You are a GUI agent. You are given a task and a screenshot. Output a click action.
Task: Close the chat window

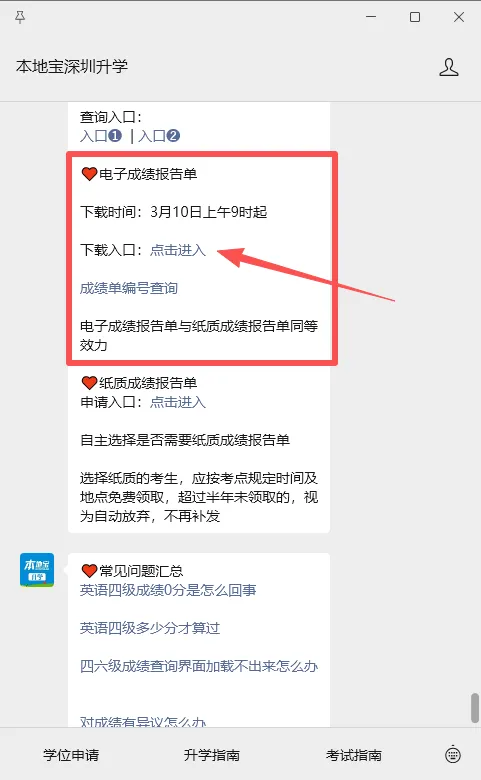coord(459,17)
